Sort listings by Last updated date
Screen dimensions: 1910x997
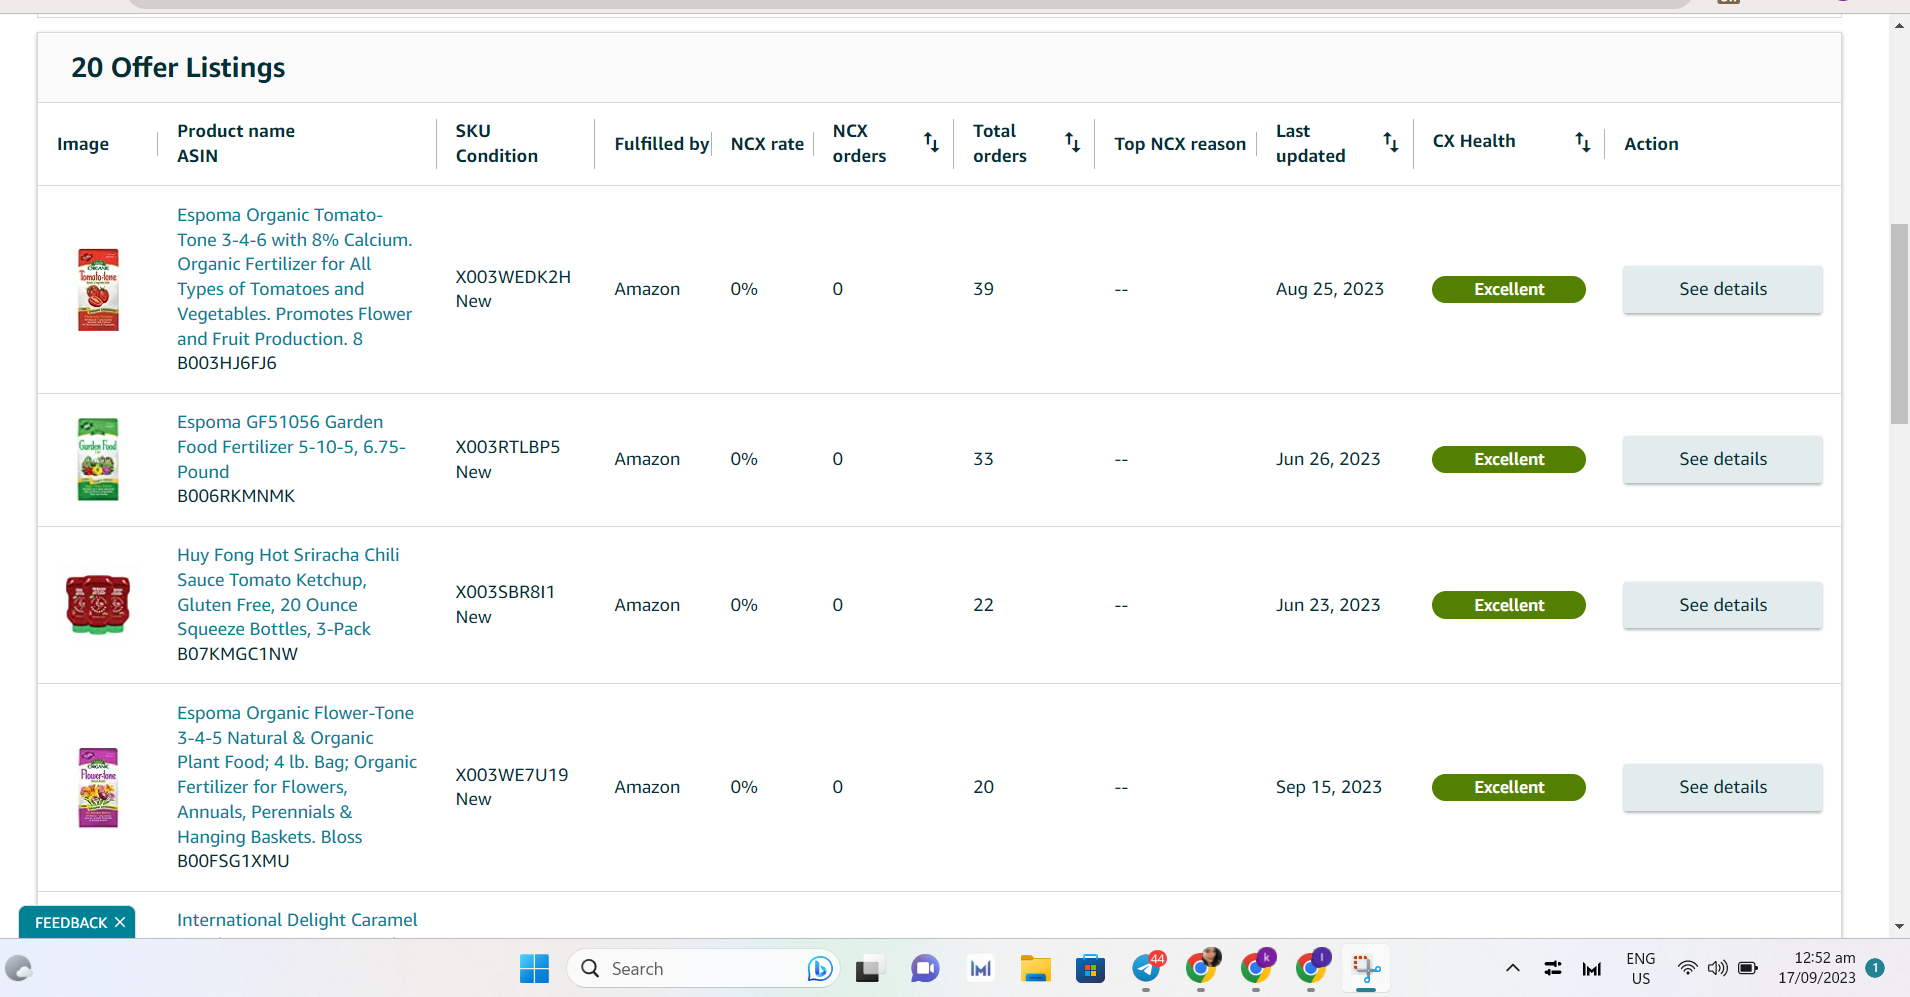click(1390, 143)
